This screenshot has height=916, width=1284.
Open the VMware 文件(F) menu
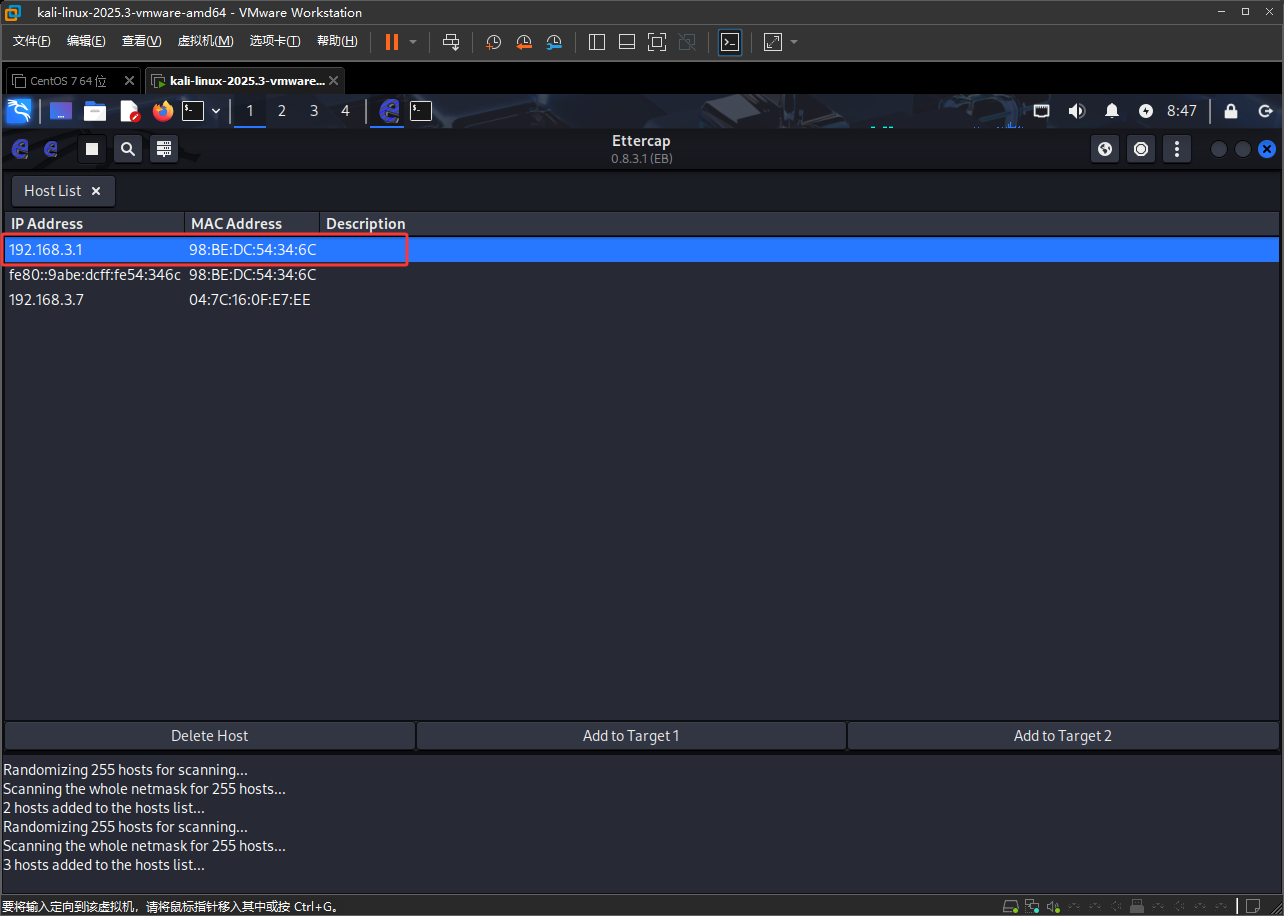[x=32, y=41]
